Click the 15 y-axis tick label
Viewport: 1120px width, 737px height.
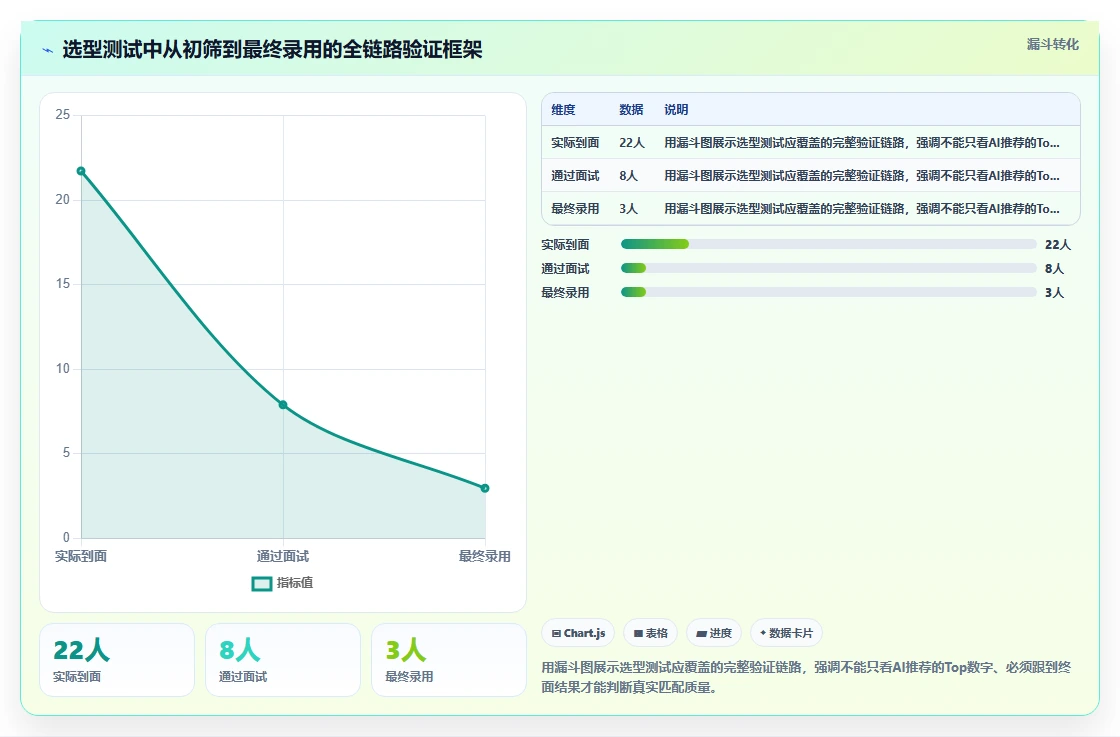[x=63, y=284]
